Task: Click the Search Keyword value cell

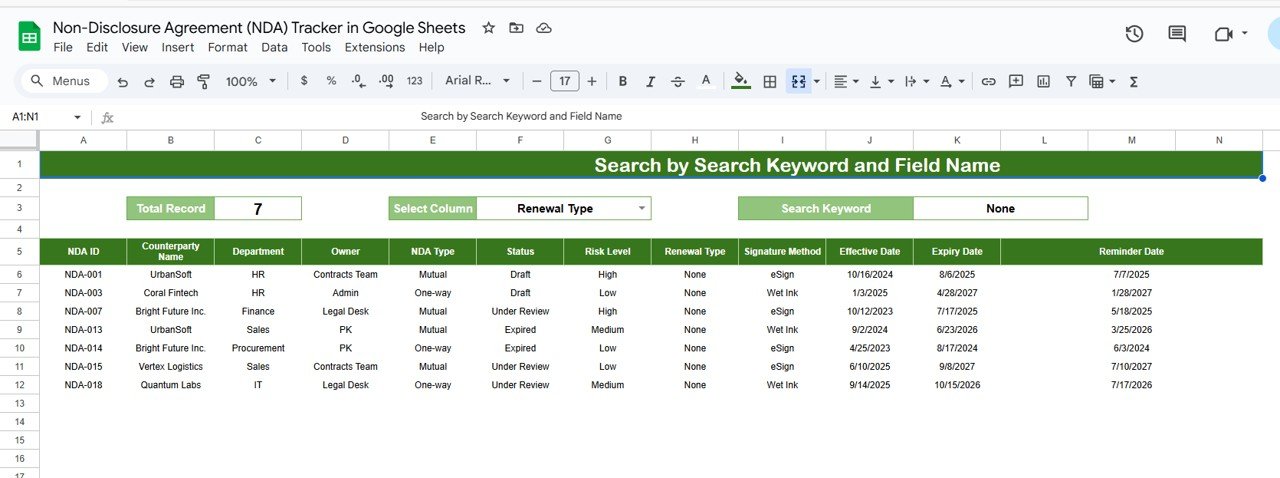Action: (1000, 208)
